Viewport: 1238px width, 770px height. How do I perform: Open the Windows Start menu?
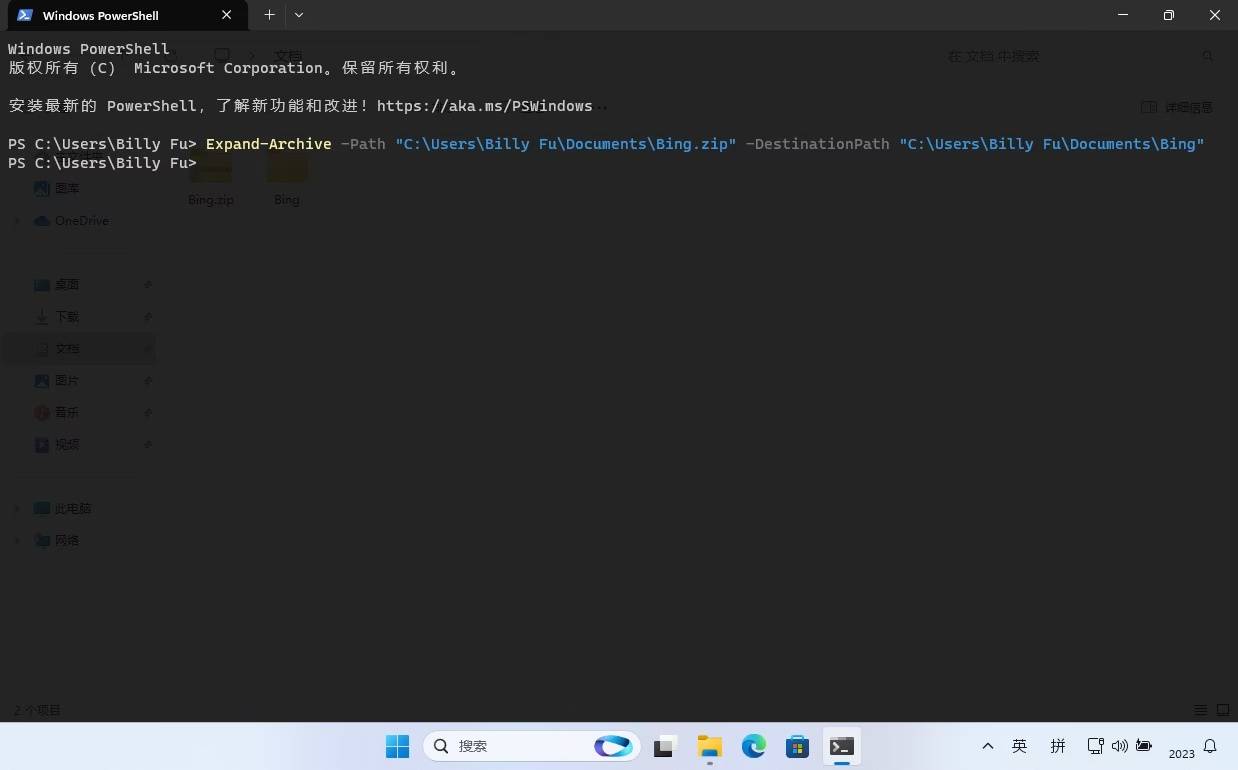click(x=397, y=746)
